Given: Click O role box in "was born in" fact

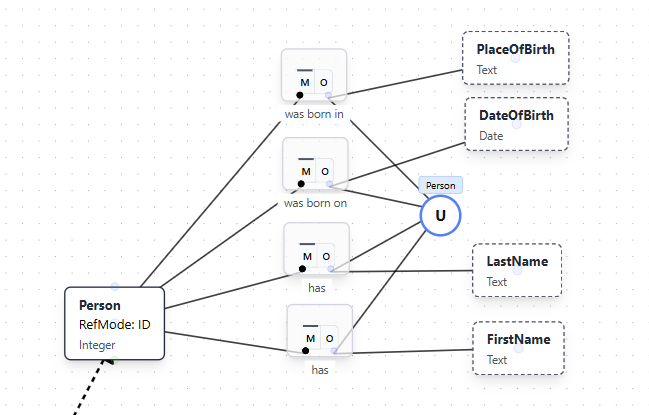Looking at the screenshot, I should coord(324,82).
